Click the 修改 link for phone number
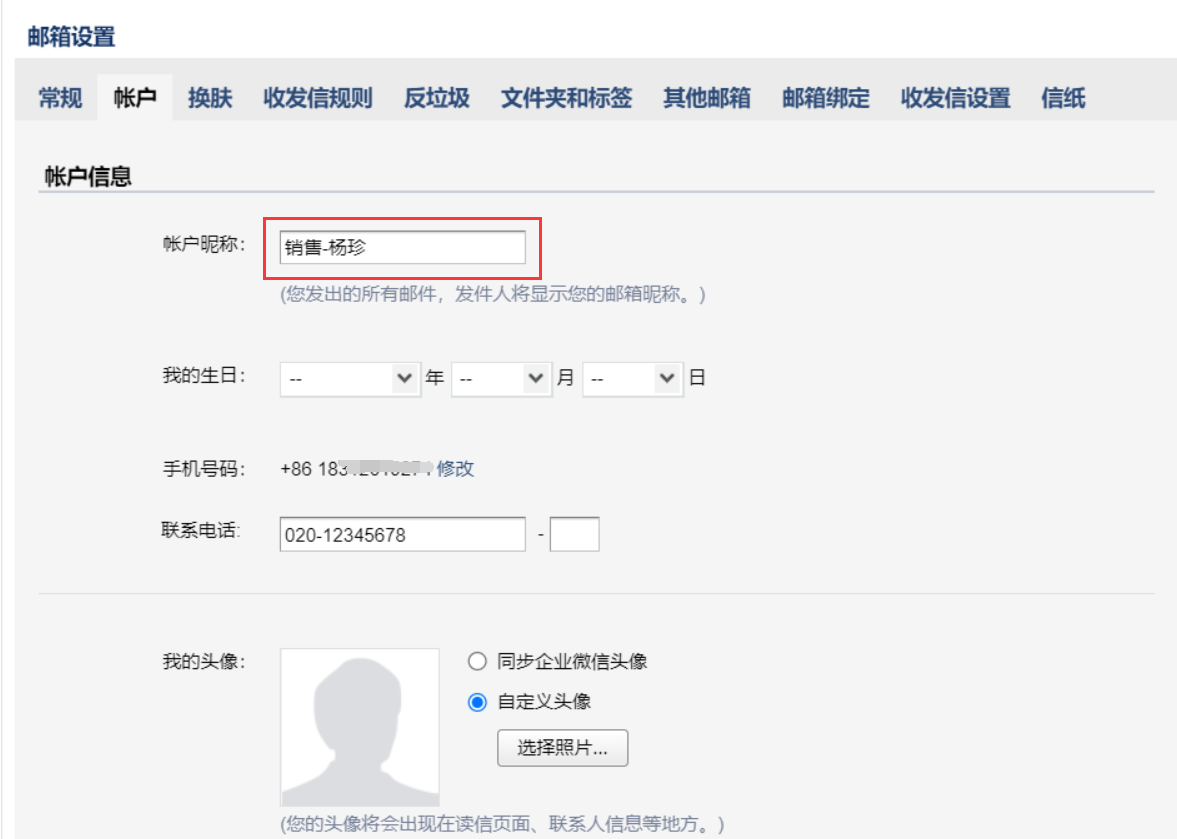The image size is (1177, 839). point(455,468)
